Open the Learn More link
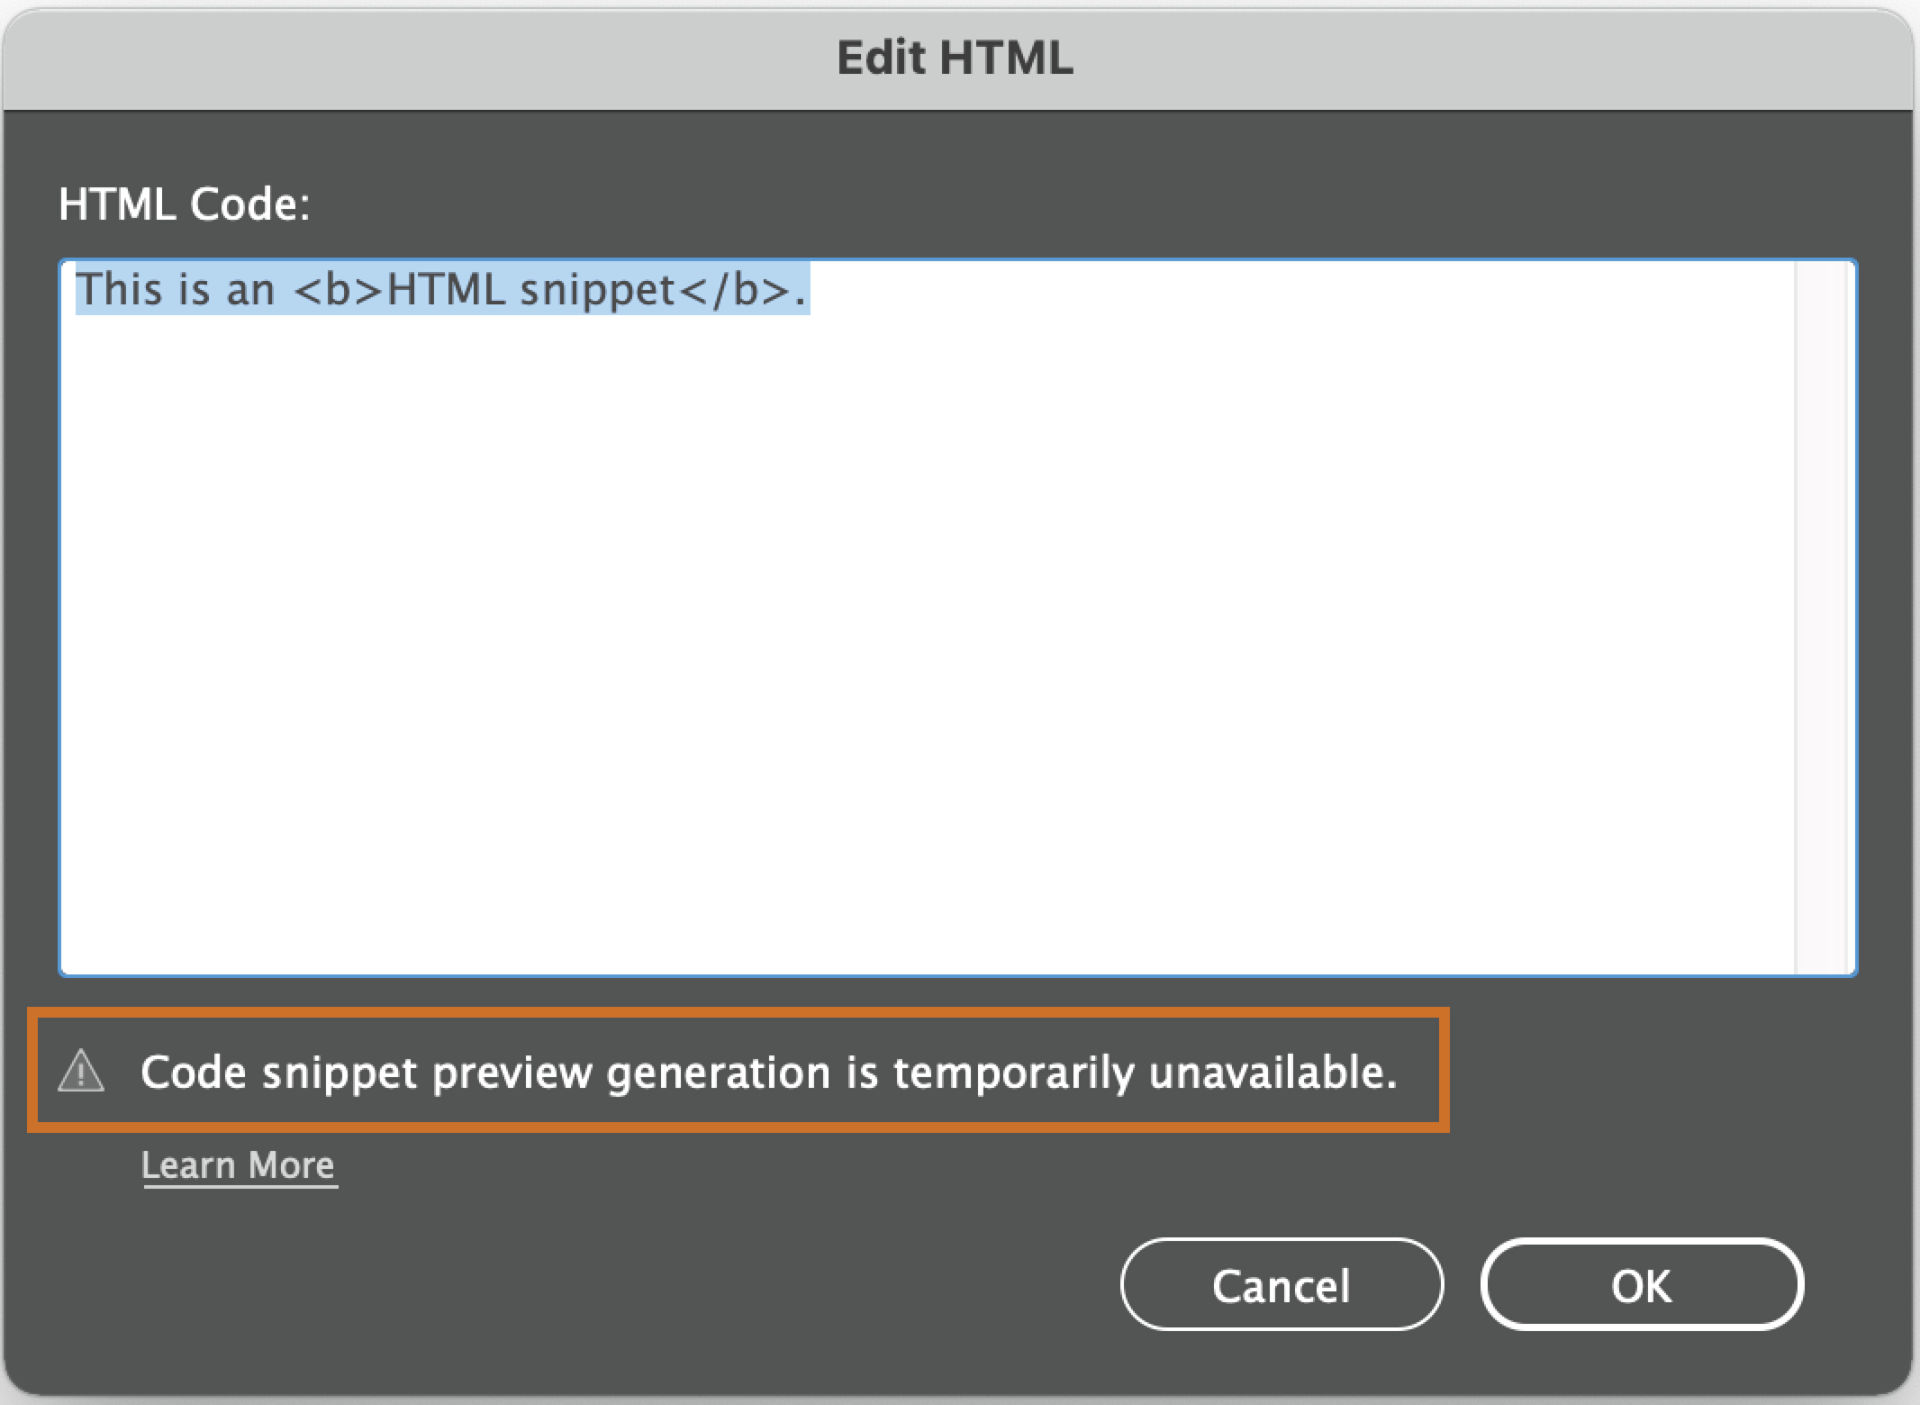The height and width of the screenshot is (1405, 1920). pyautogui.click(x=238, y=1164)
